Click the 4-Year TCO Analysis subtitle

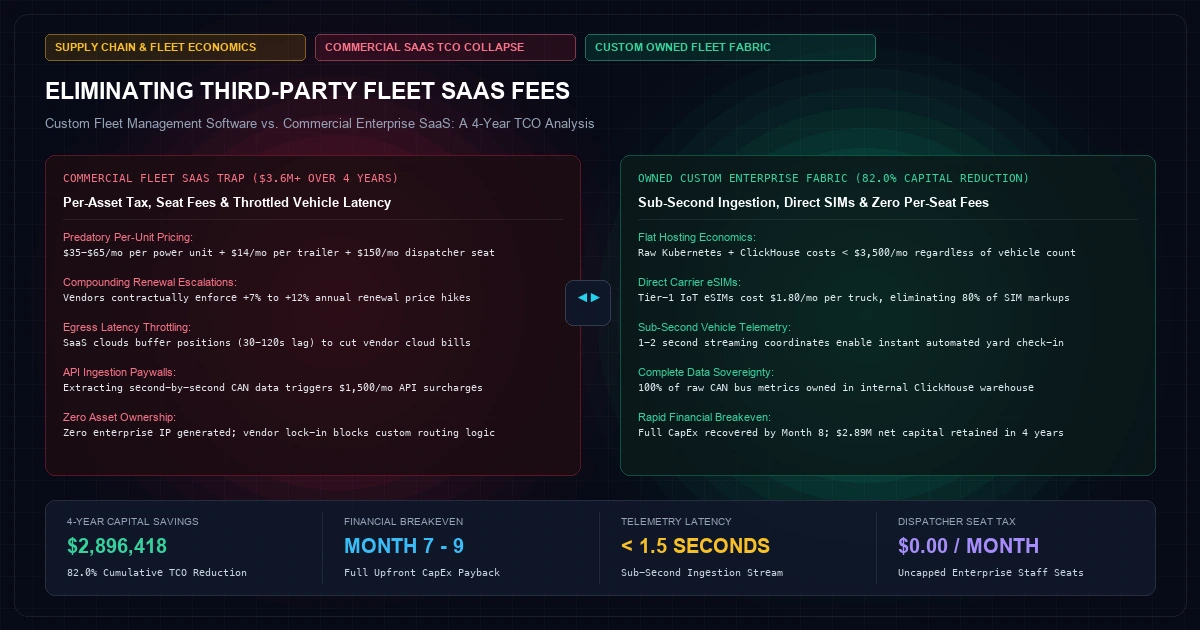[x=320, y=124]
